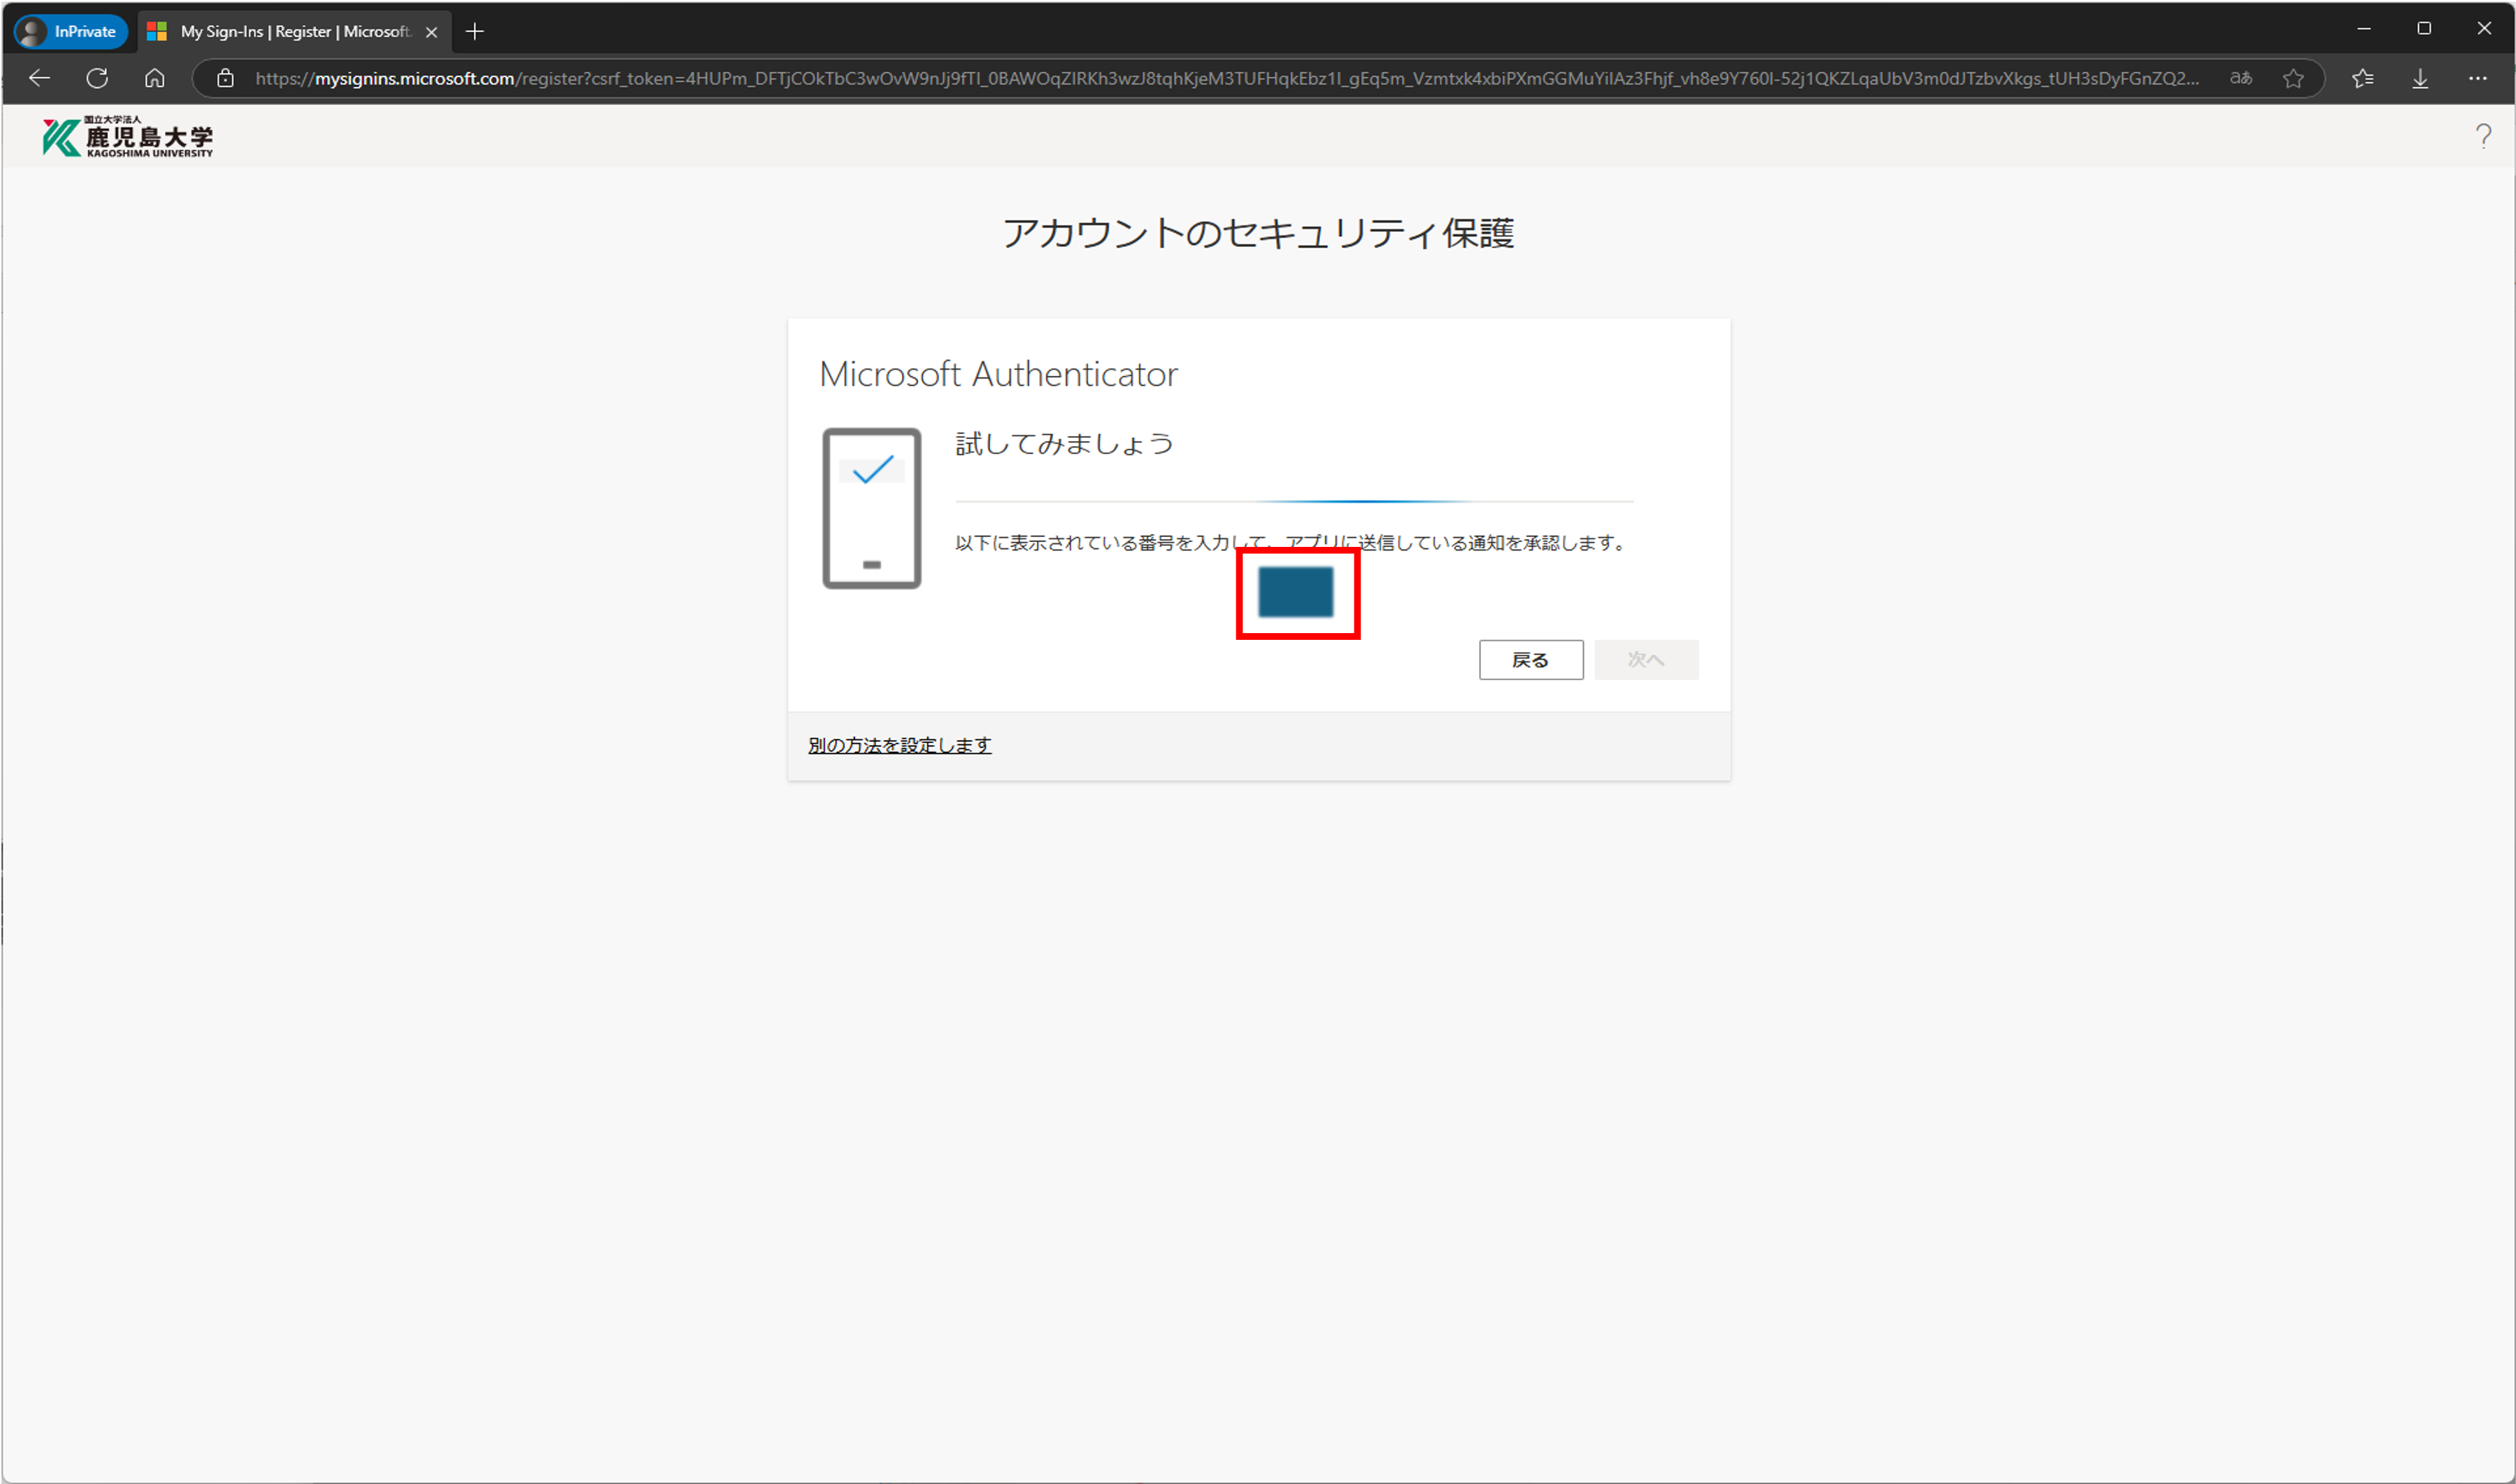2516x1484 pixels.
Task: Click the 次へ button
Action: (x=1646, y=660)
